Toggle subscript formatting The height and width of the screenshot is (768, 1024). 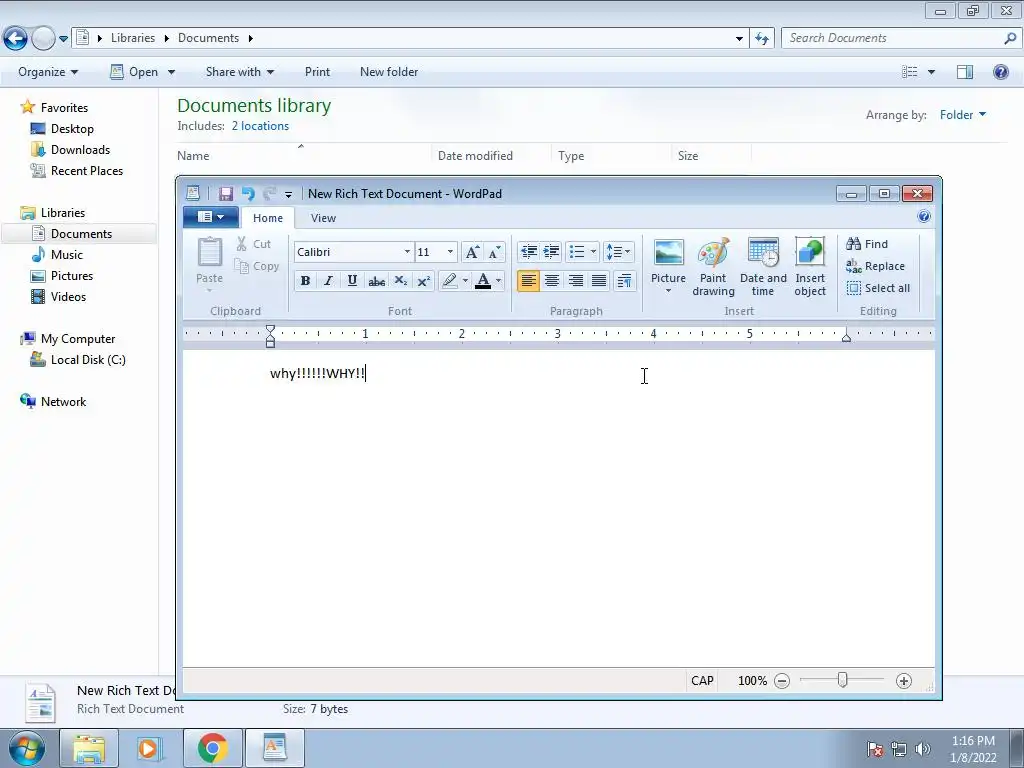[x=400, y=281]
